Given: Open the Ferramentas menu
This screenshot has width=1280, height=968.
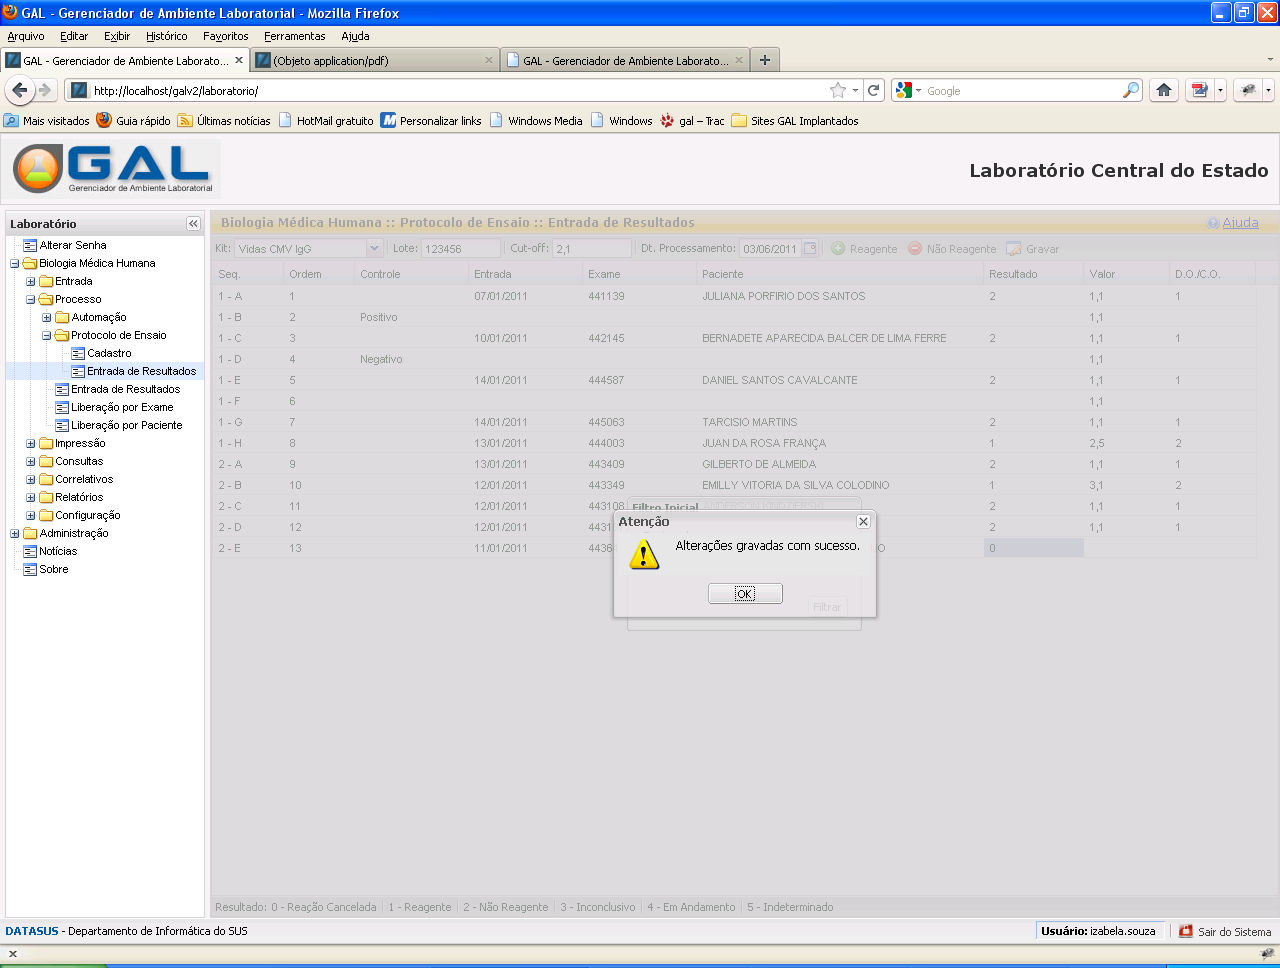Looking at the screenshot, I should coord(294,36).
